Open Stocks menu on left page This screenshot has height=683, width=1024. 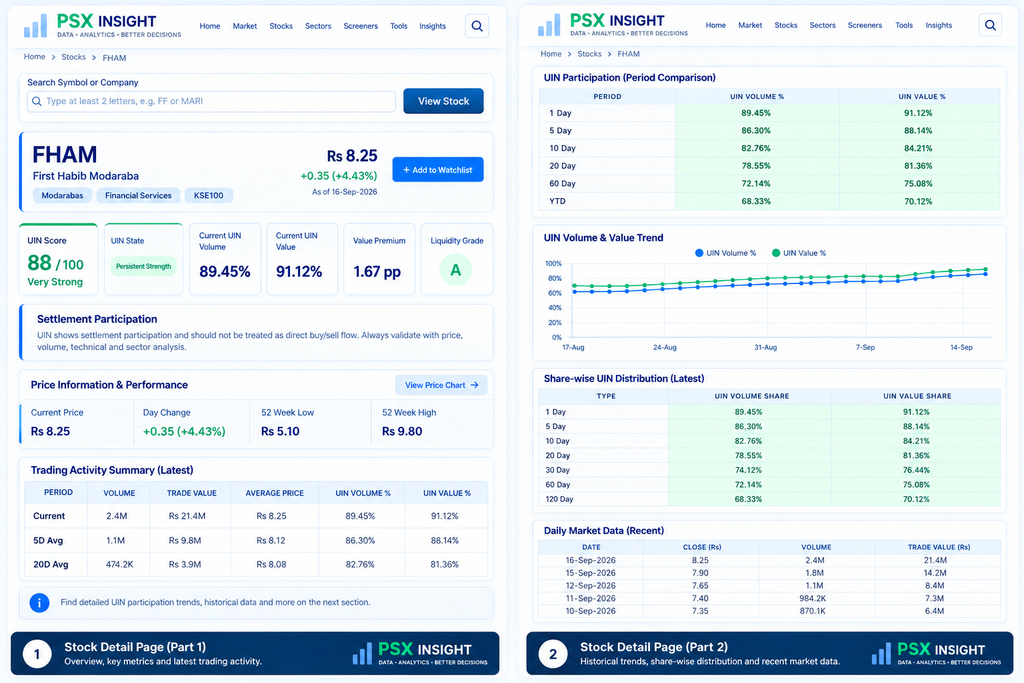point(281,26)
